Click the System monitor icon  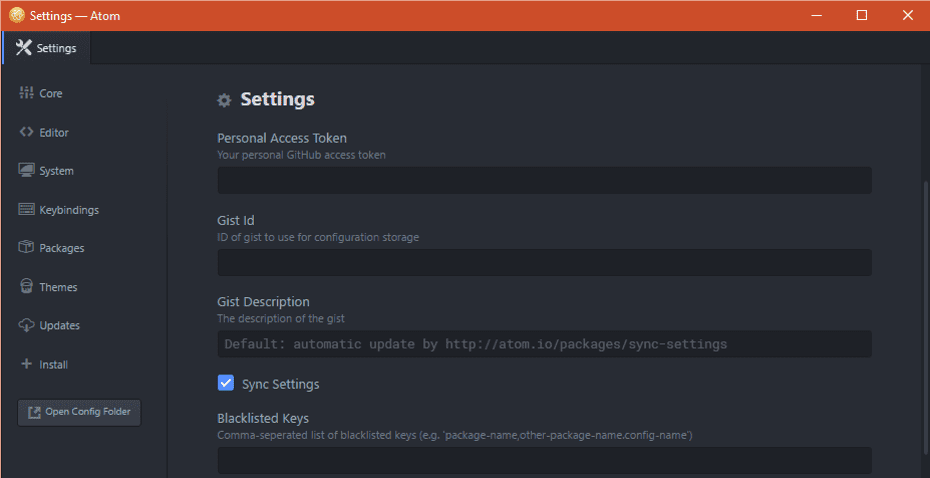pos(26,171)
